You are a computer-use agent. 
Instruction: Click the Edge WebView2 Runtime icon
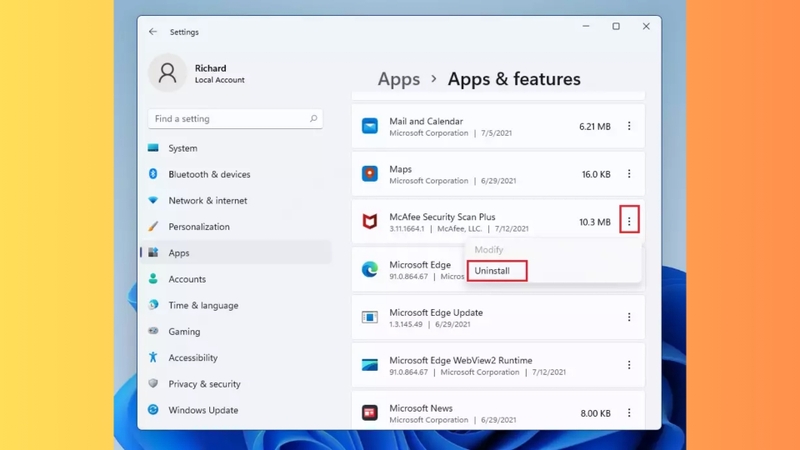click(x=370, y=365)
